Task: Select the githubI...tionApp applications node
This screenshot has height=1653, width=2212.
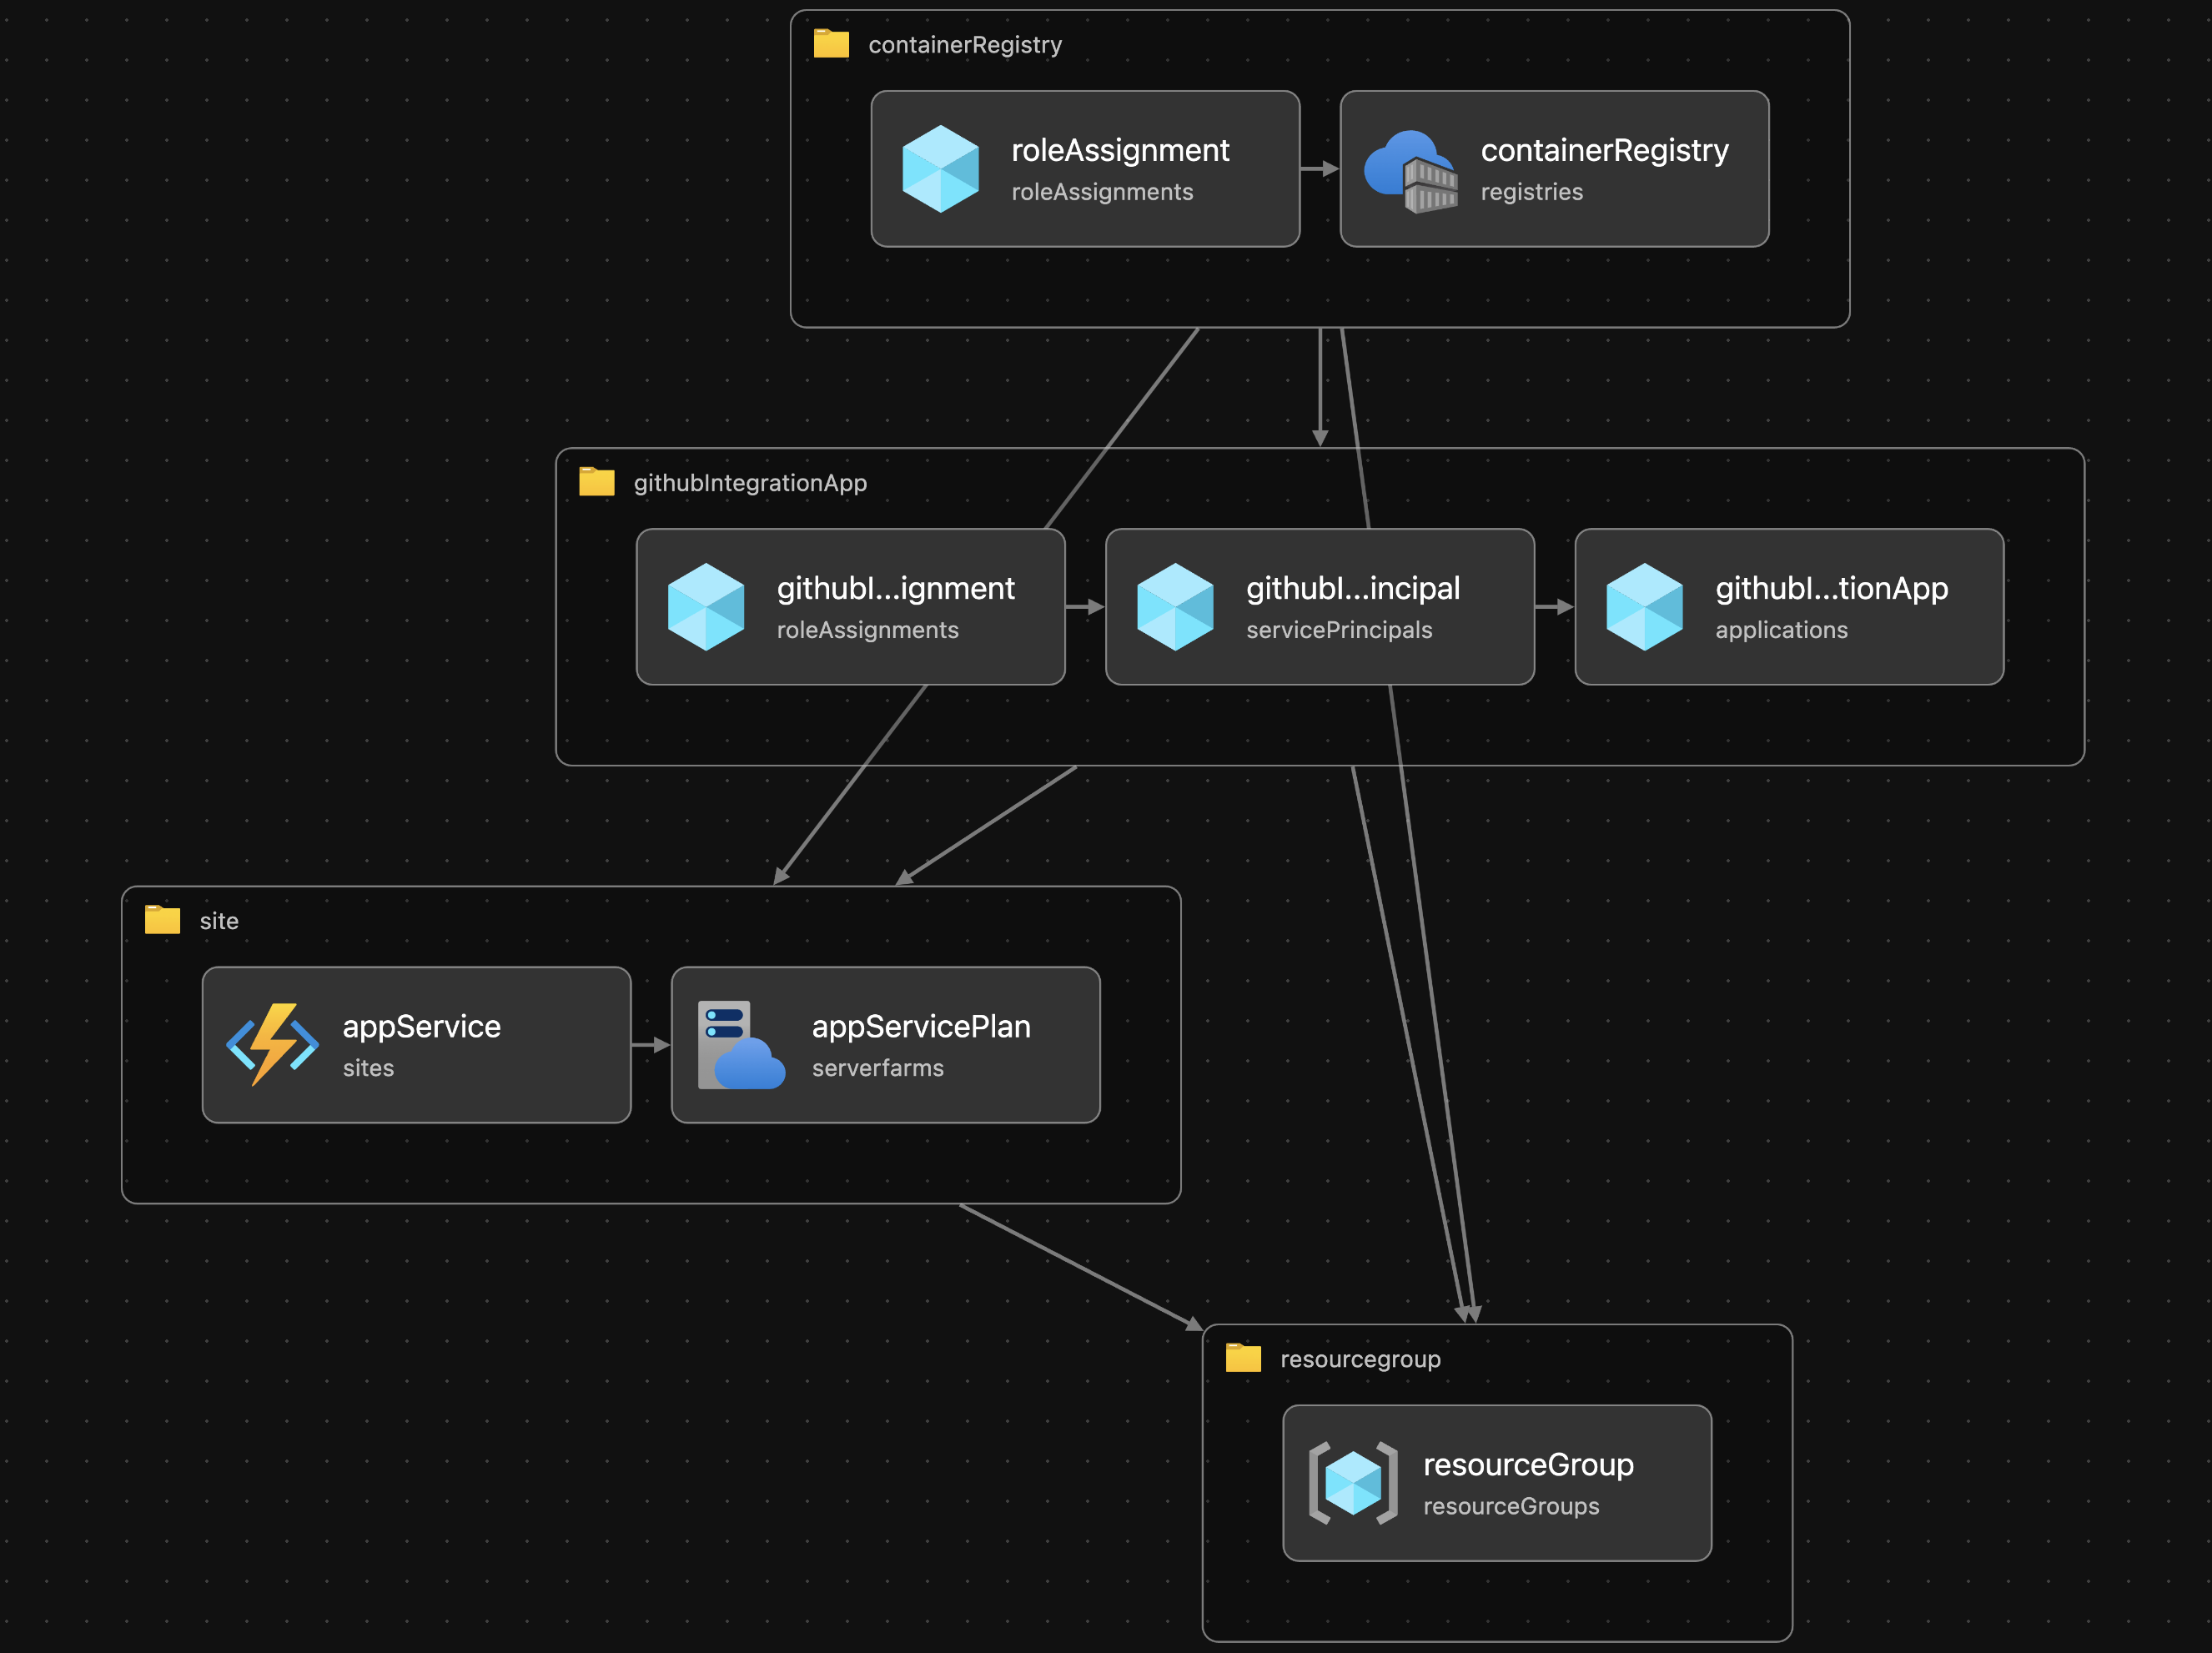Action: (1789, 607)
